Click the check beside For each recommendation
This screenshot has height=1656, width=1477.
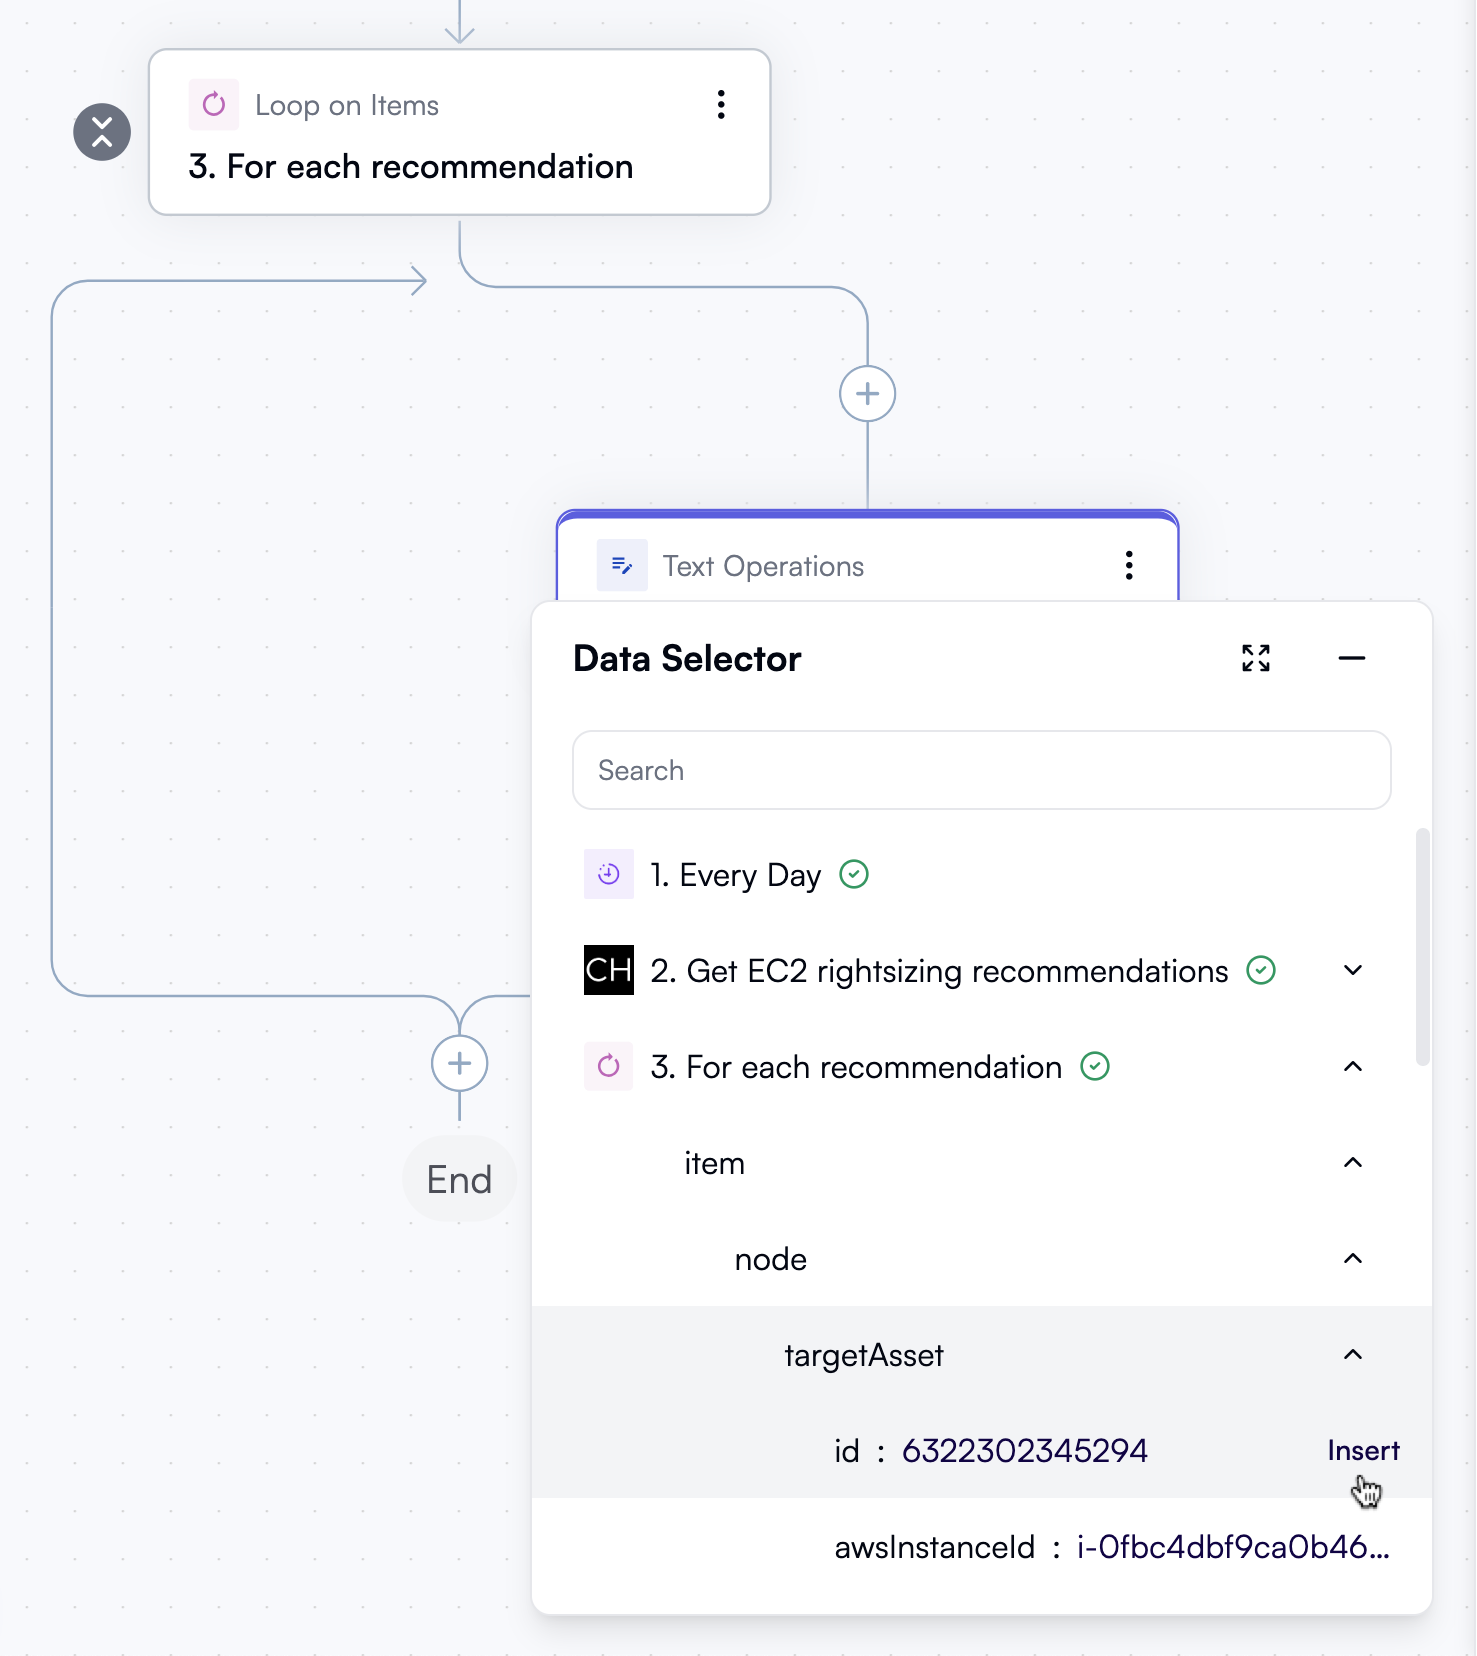[1096, 1067]
